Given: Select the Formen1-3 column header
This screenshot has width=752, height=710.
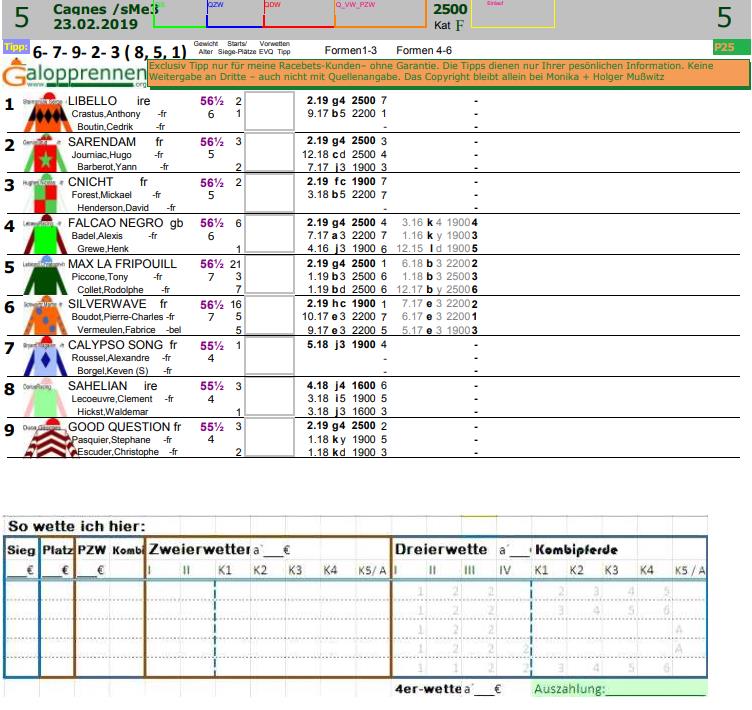Looking at the screenshot, I should tap(346, 50).
